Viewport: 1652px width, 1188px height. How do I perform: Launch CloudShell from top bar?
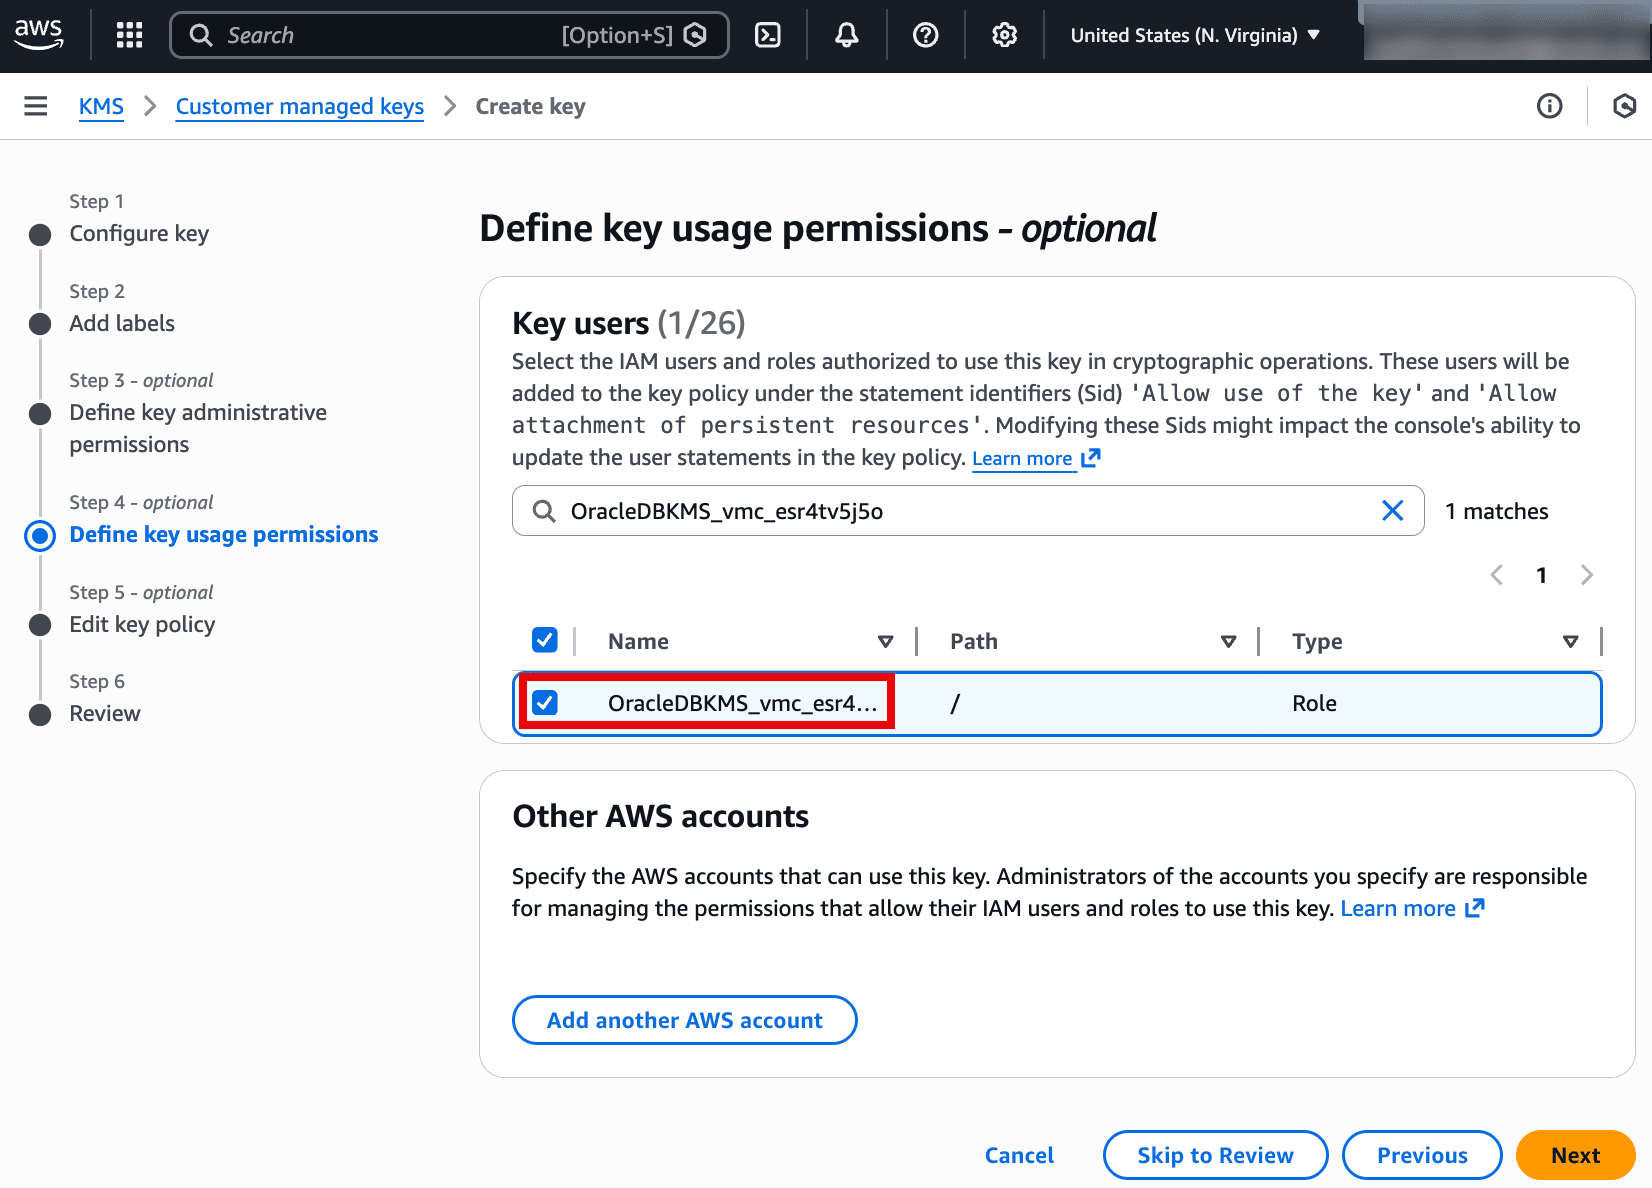point(768,35)
